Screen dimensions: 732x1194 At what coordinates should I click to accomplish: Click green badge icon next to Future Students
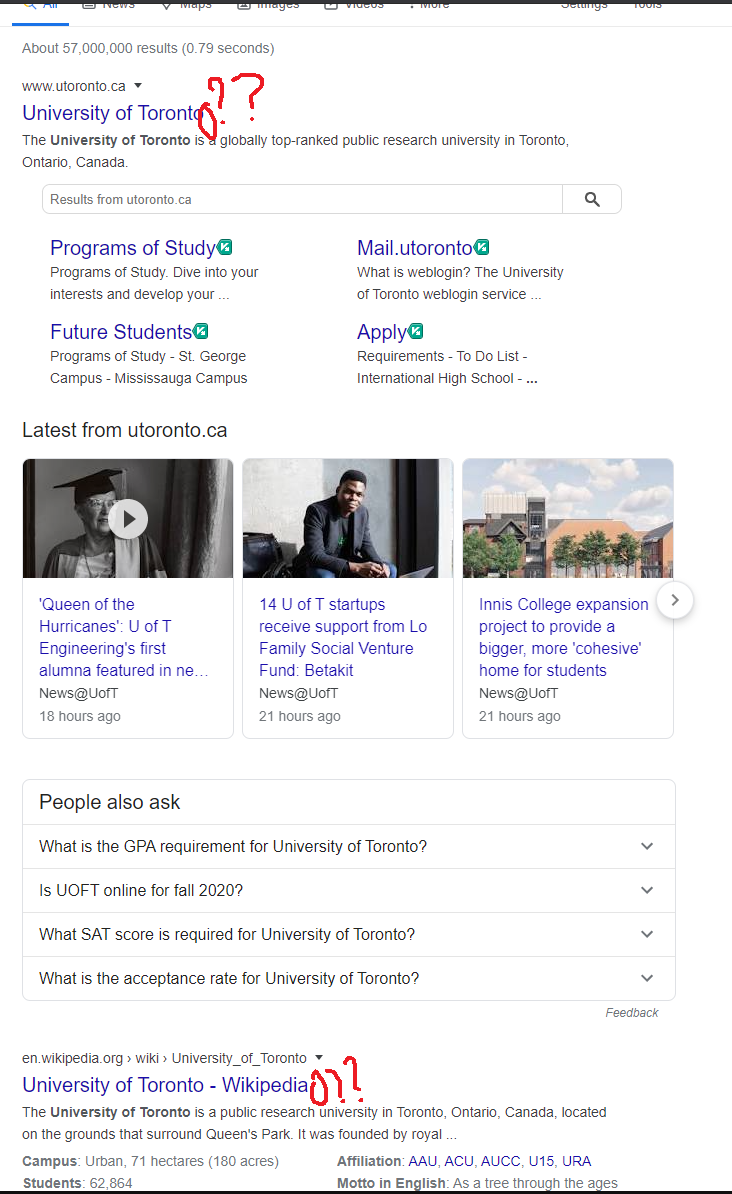pos(201,331)
